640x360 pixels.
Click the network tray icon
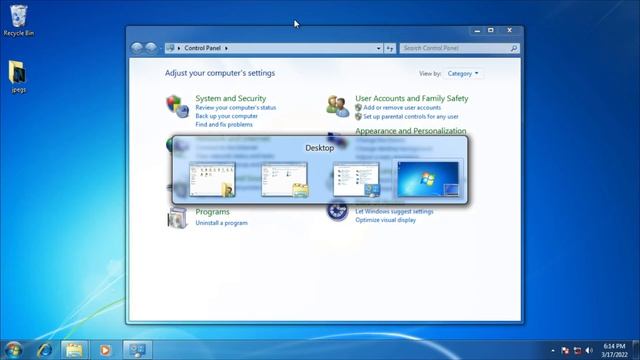click(x=577, y=350)
